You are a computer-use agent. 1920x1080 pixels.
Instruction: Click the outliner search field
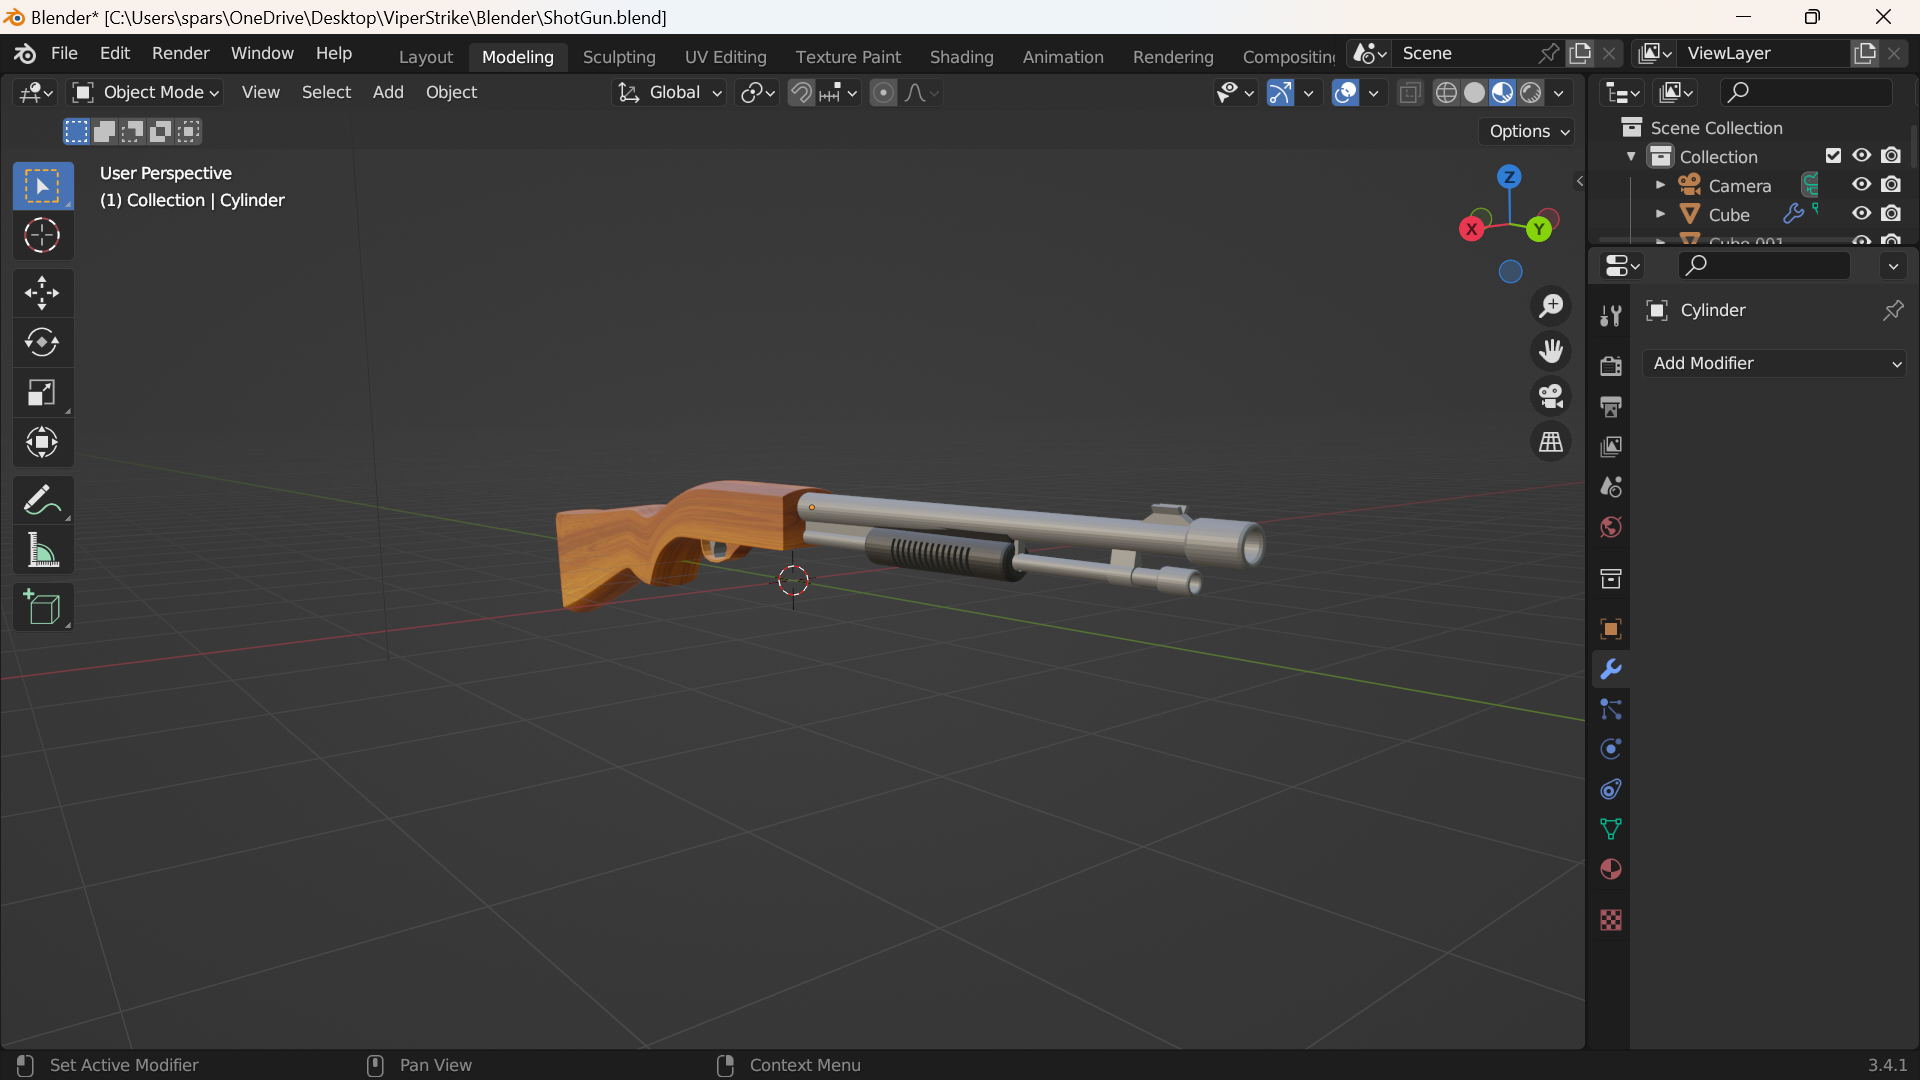click(1805, 91)
